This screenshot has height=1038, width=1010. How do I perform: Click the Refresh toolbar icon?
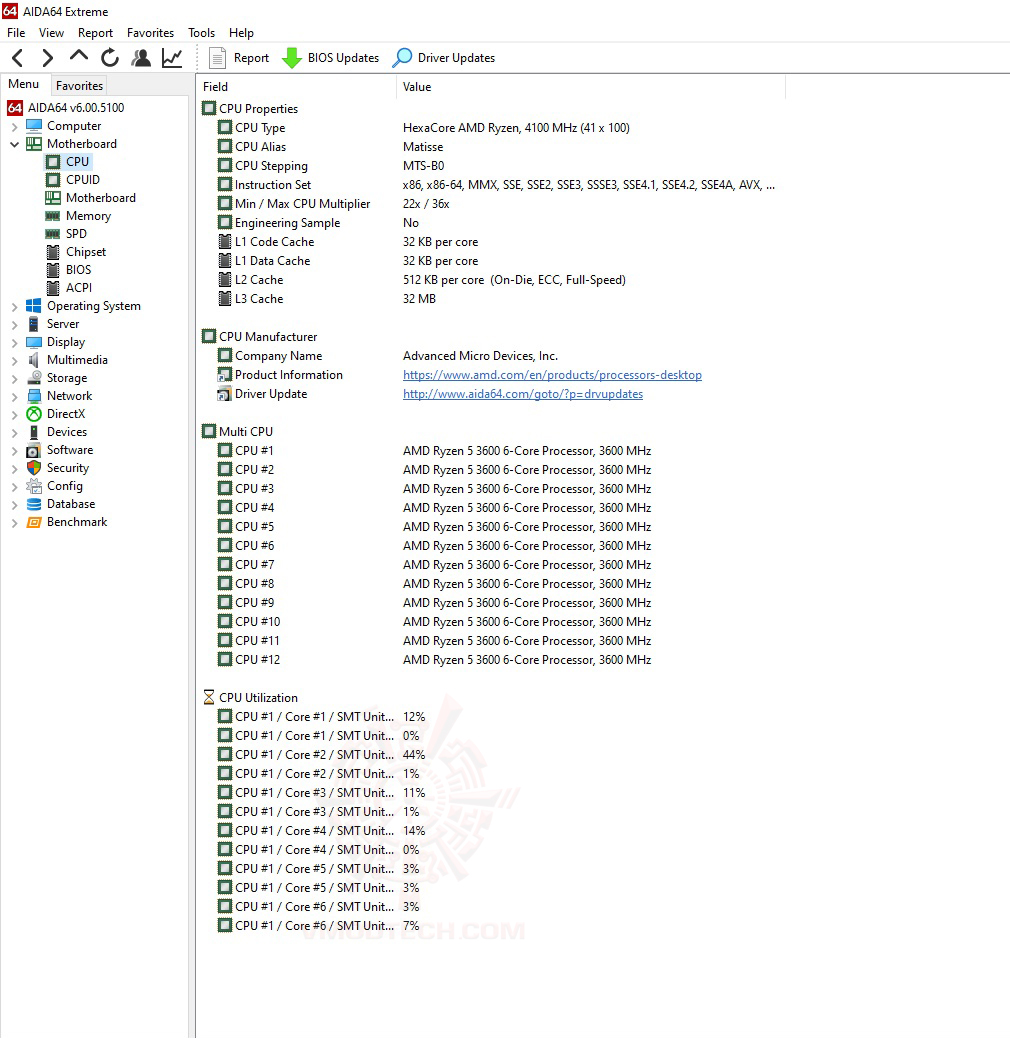tap(110, 58)
